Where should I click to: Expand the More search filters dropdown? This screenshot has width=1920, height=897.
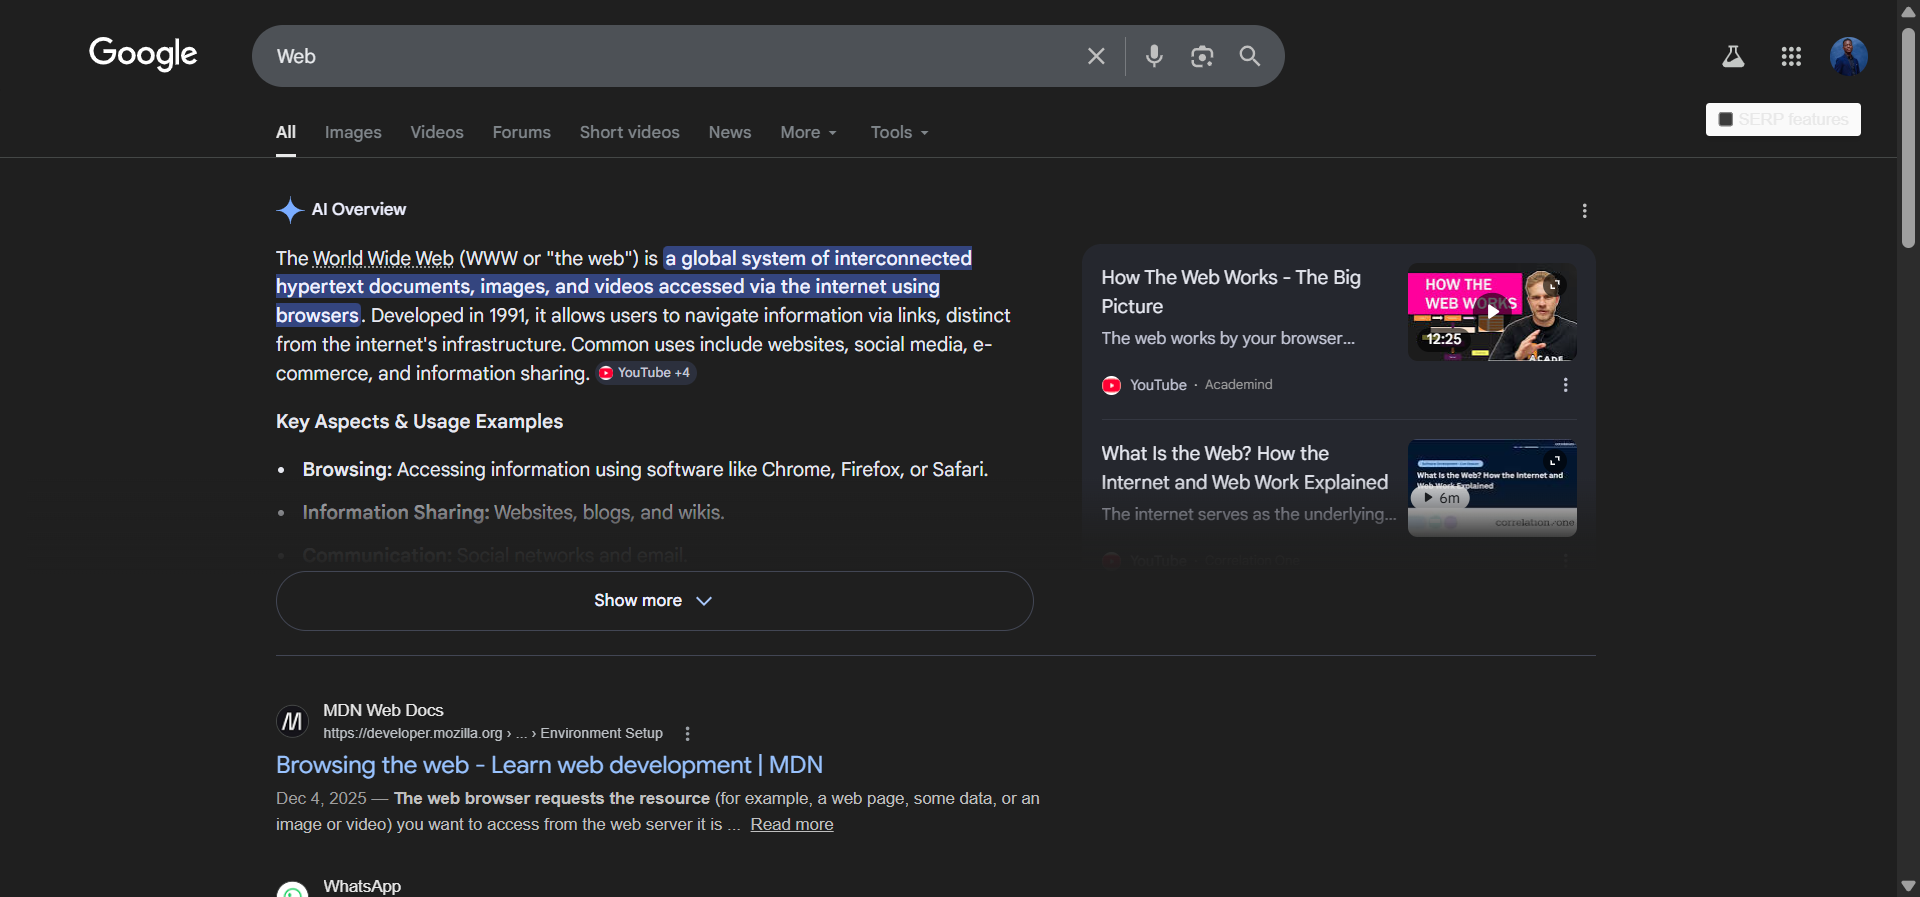click(x=808, y=132)
